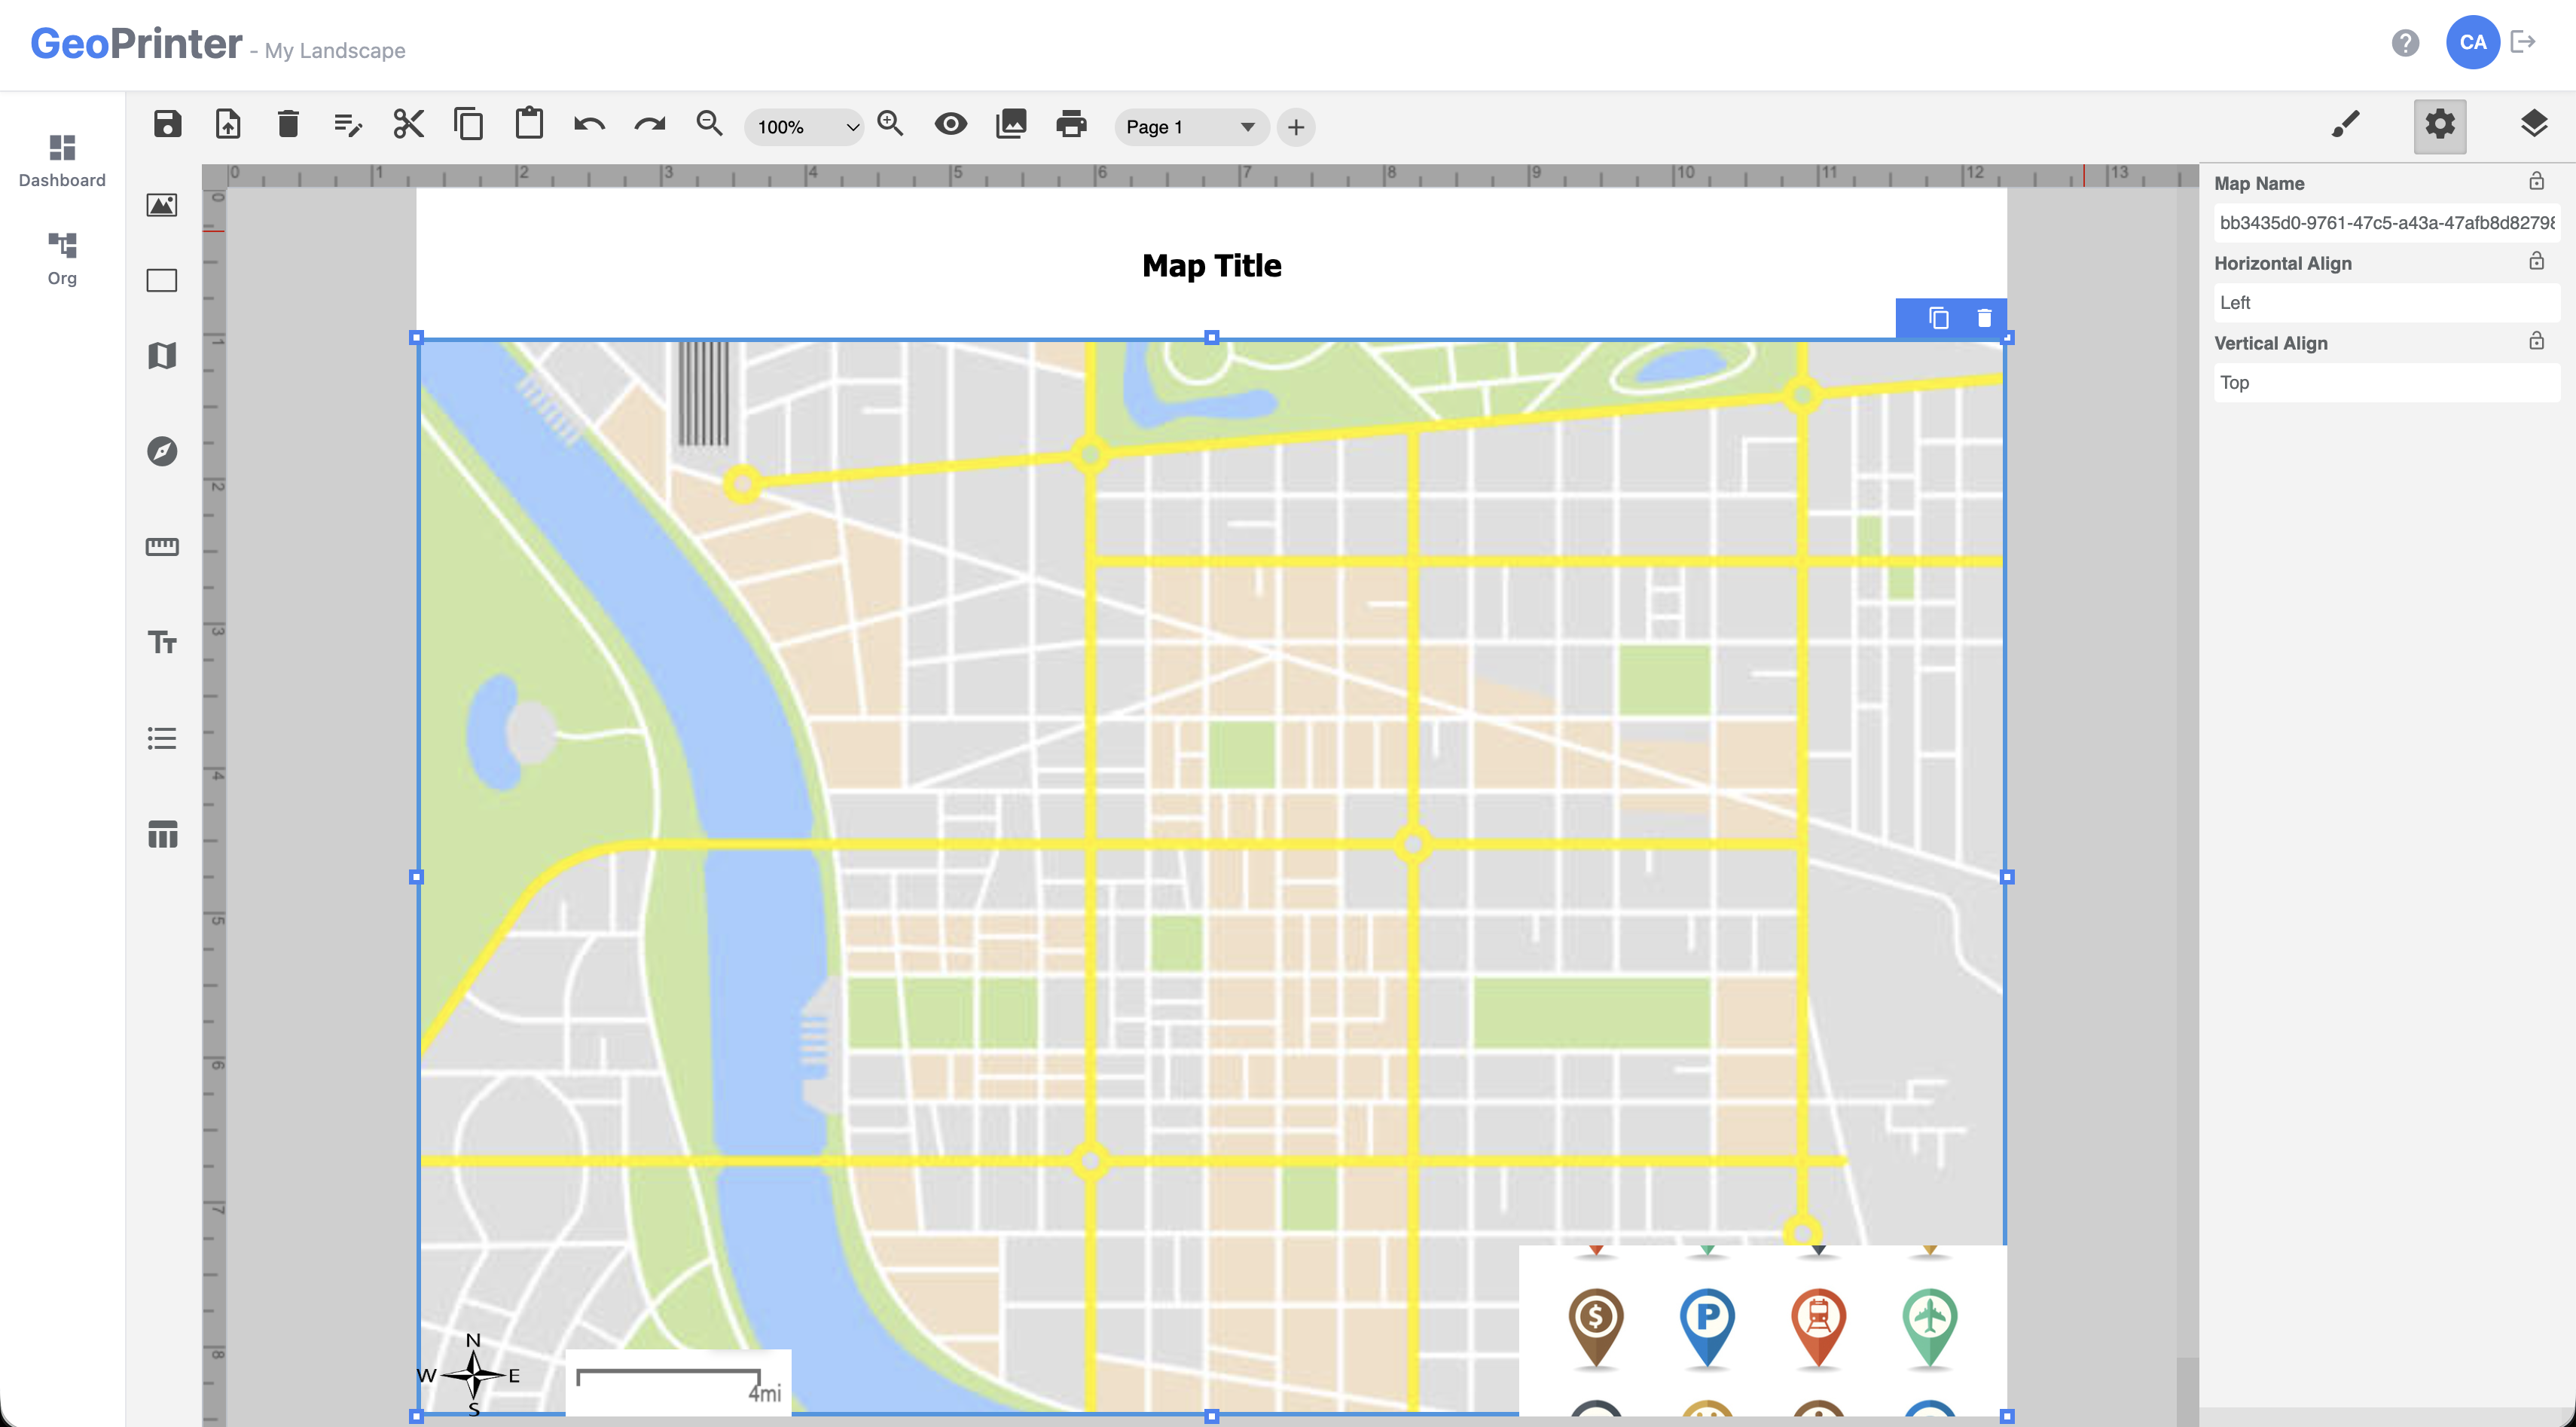Open the layers panel
This screenshot has width=2576, height=1427.
point(2534,125)
